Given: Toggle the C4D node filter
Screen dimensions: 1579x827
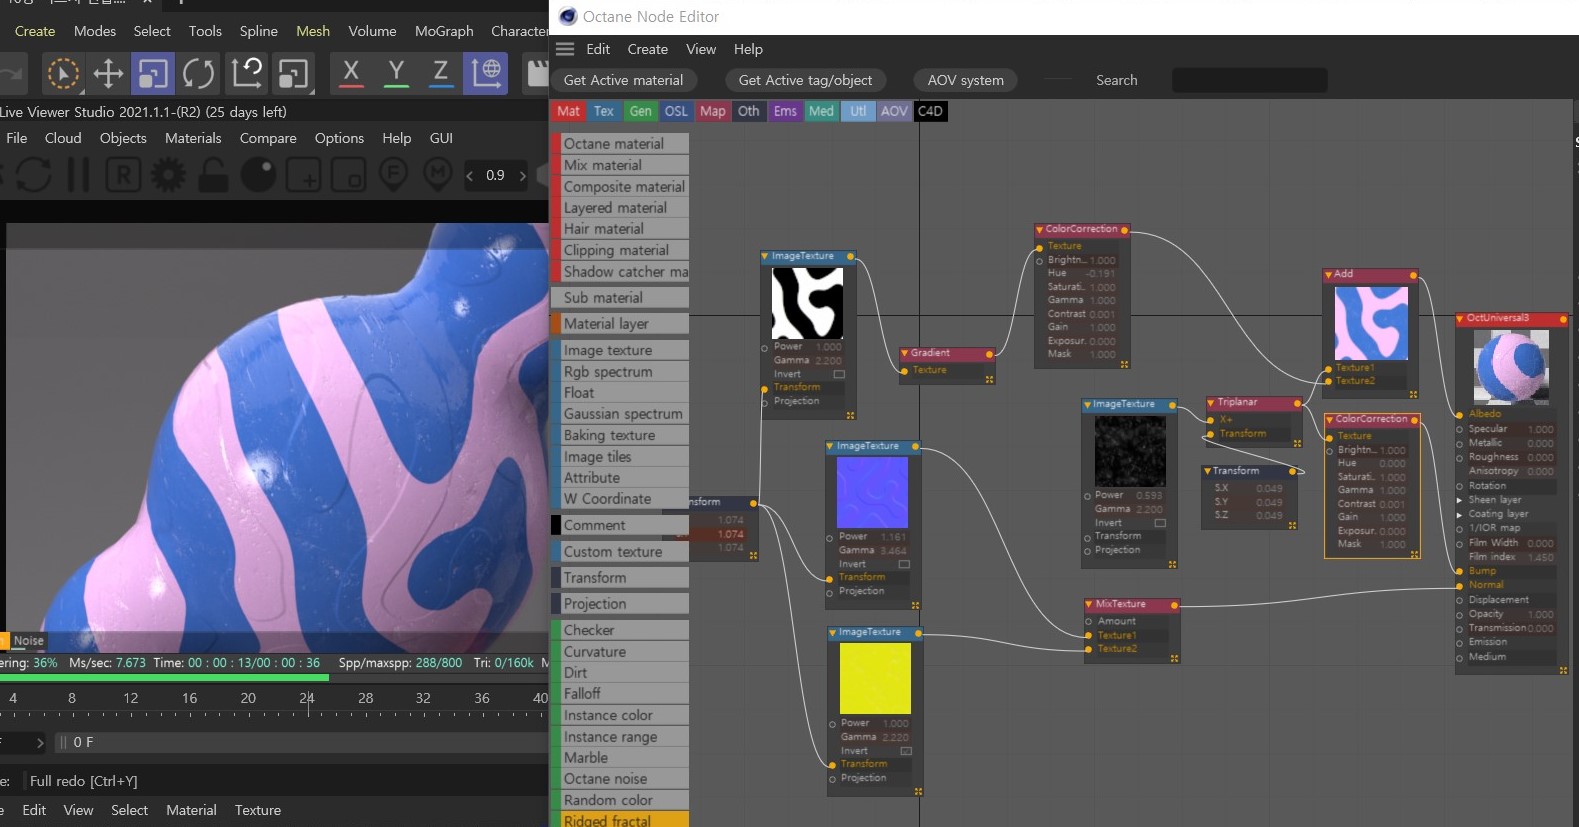Looking at the screenshot, I should [x=930, y=111].
